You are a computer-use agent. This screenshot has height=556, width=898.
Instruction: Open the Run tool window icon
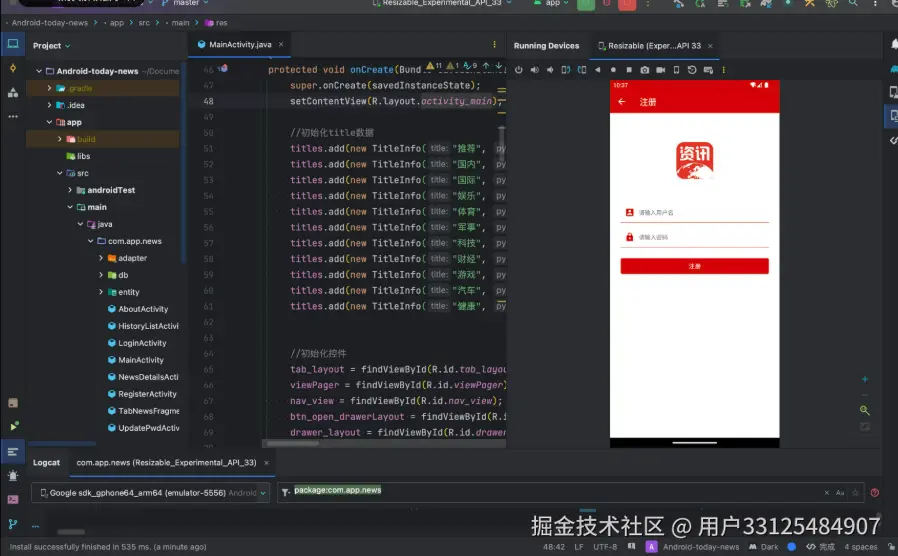tap(14, 426)
